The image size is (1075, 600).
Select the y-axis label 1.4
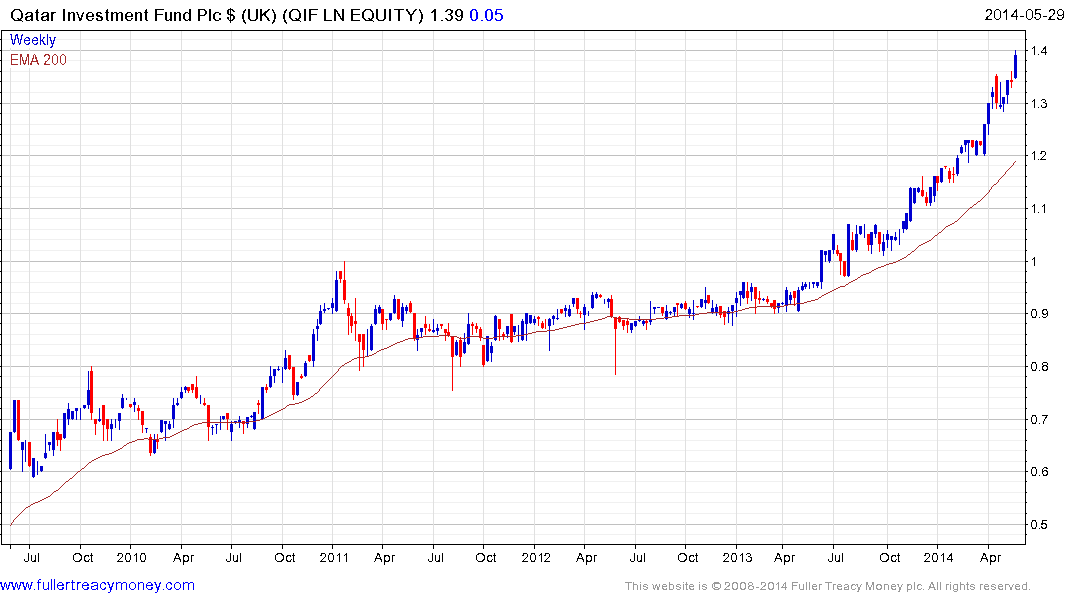coord(1038,51)
